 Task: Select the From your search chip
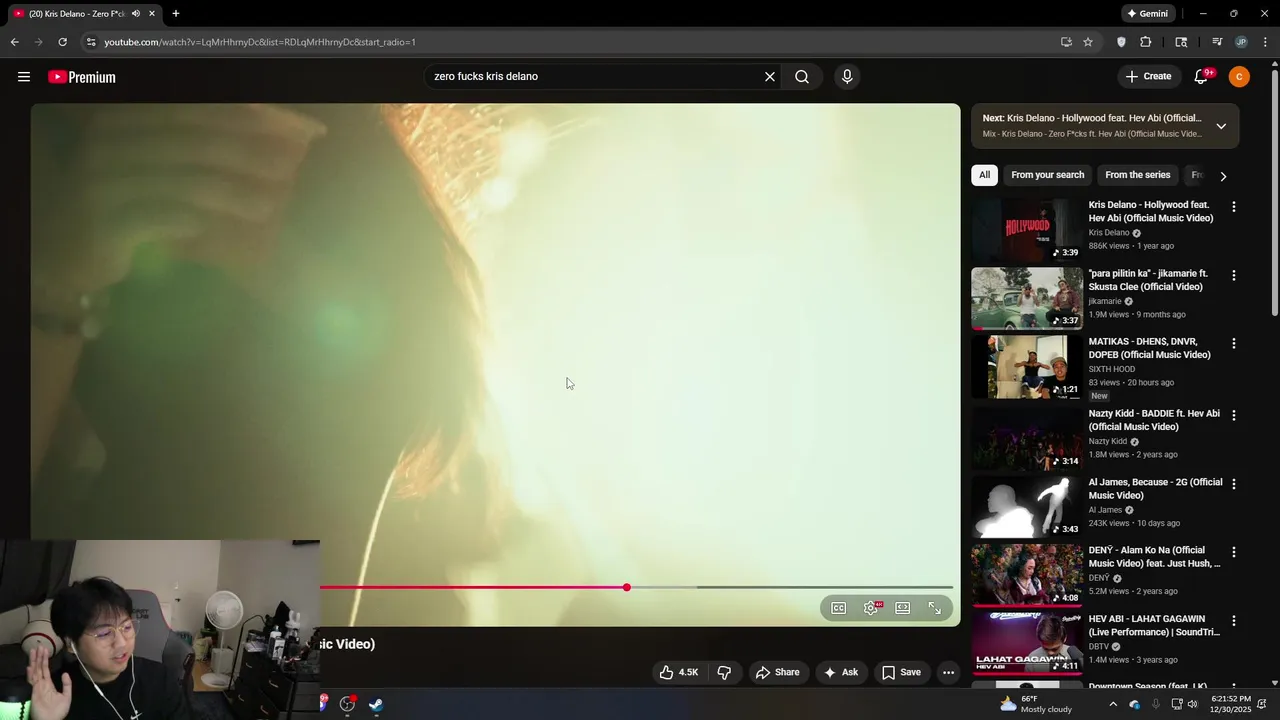point(1047,175)
